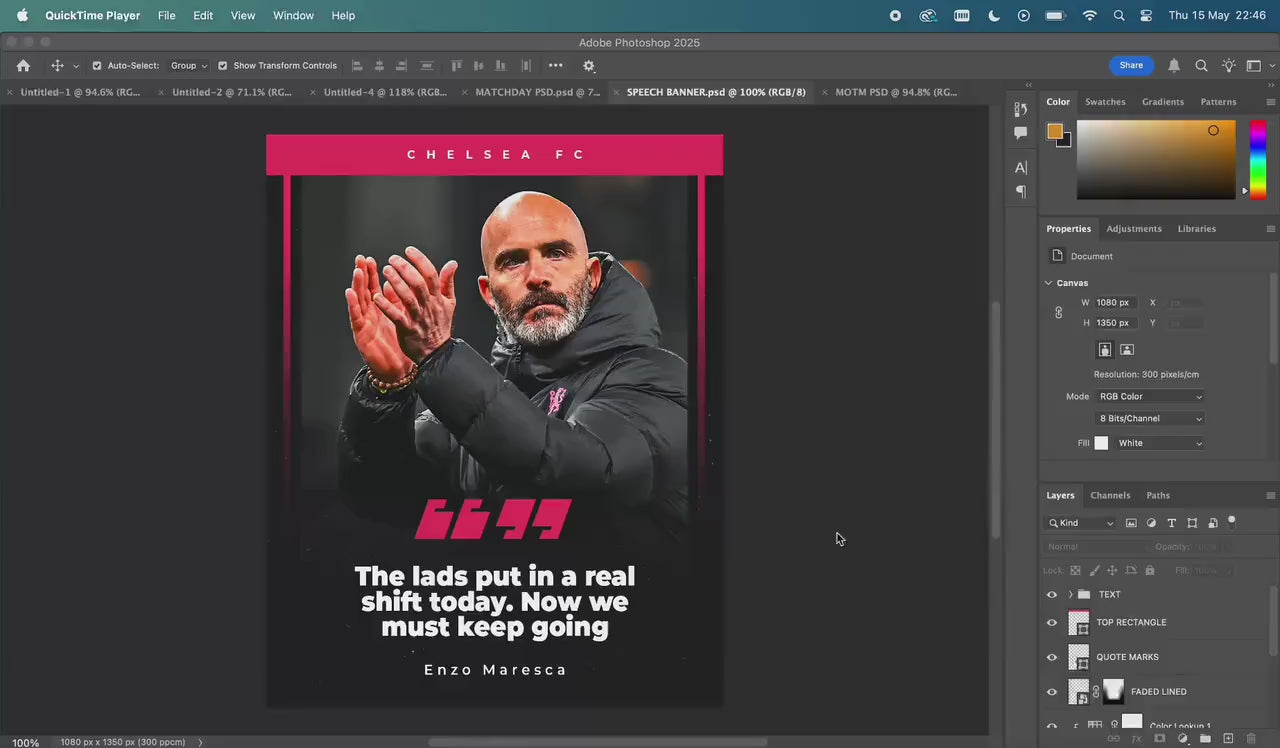Open the History panel icon
1280x748 pixels.
(1020, 109)
